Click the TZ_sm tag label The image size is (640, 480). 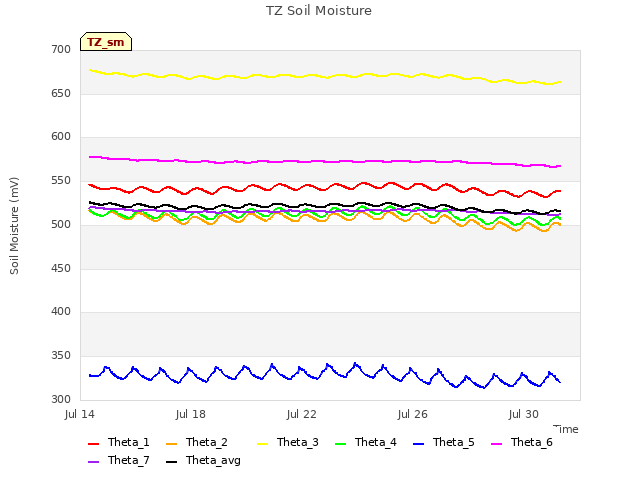[106, 42]
